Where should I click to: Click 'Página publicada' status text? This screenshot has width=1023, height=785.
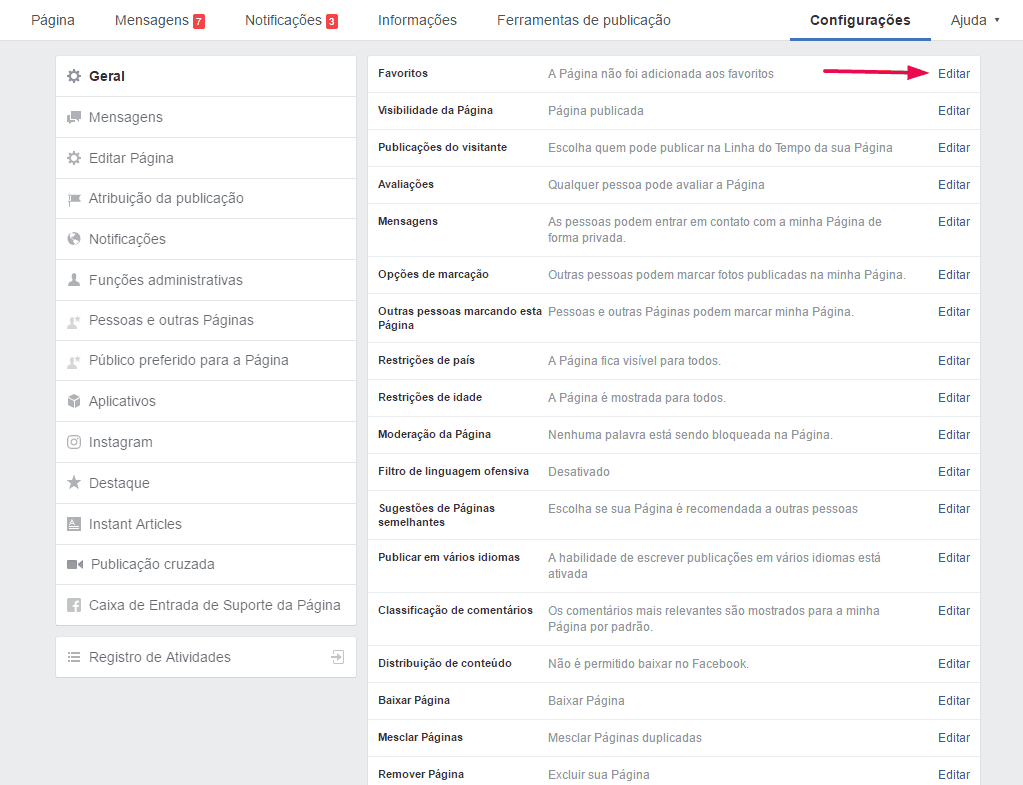[596, 111]
